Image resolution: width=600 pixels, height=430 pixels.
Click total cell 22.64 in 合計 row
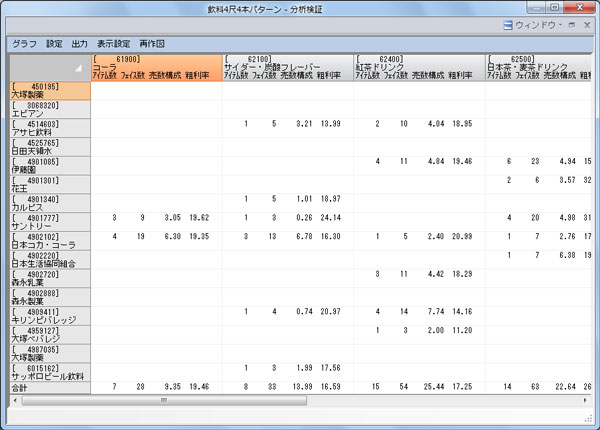[565, 387]
